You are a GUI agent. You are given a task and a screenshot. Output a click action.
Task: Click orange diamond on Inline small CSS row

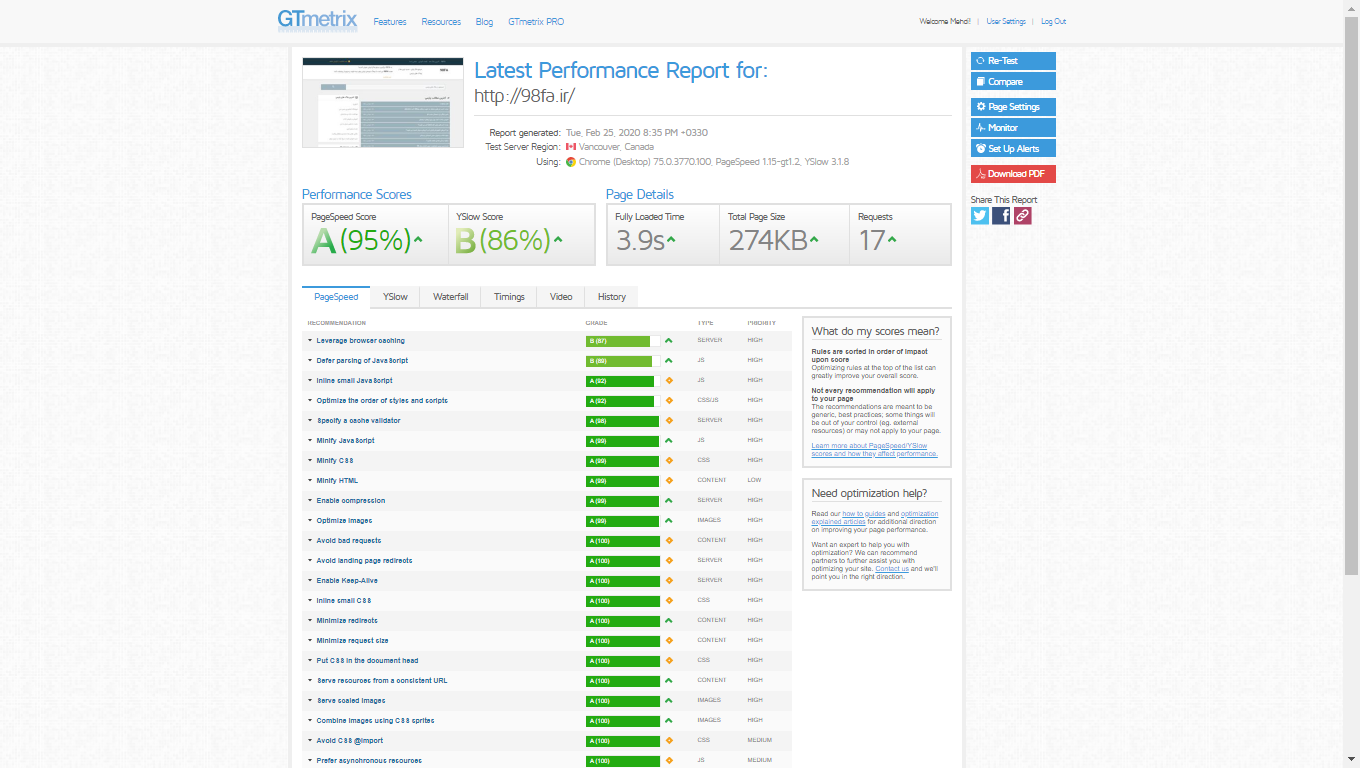click(x=669, y=600)
